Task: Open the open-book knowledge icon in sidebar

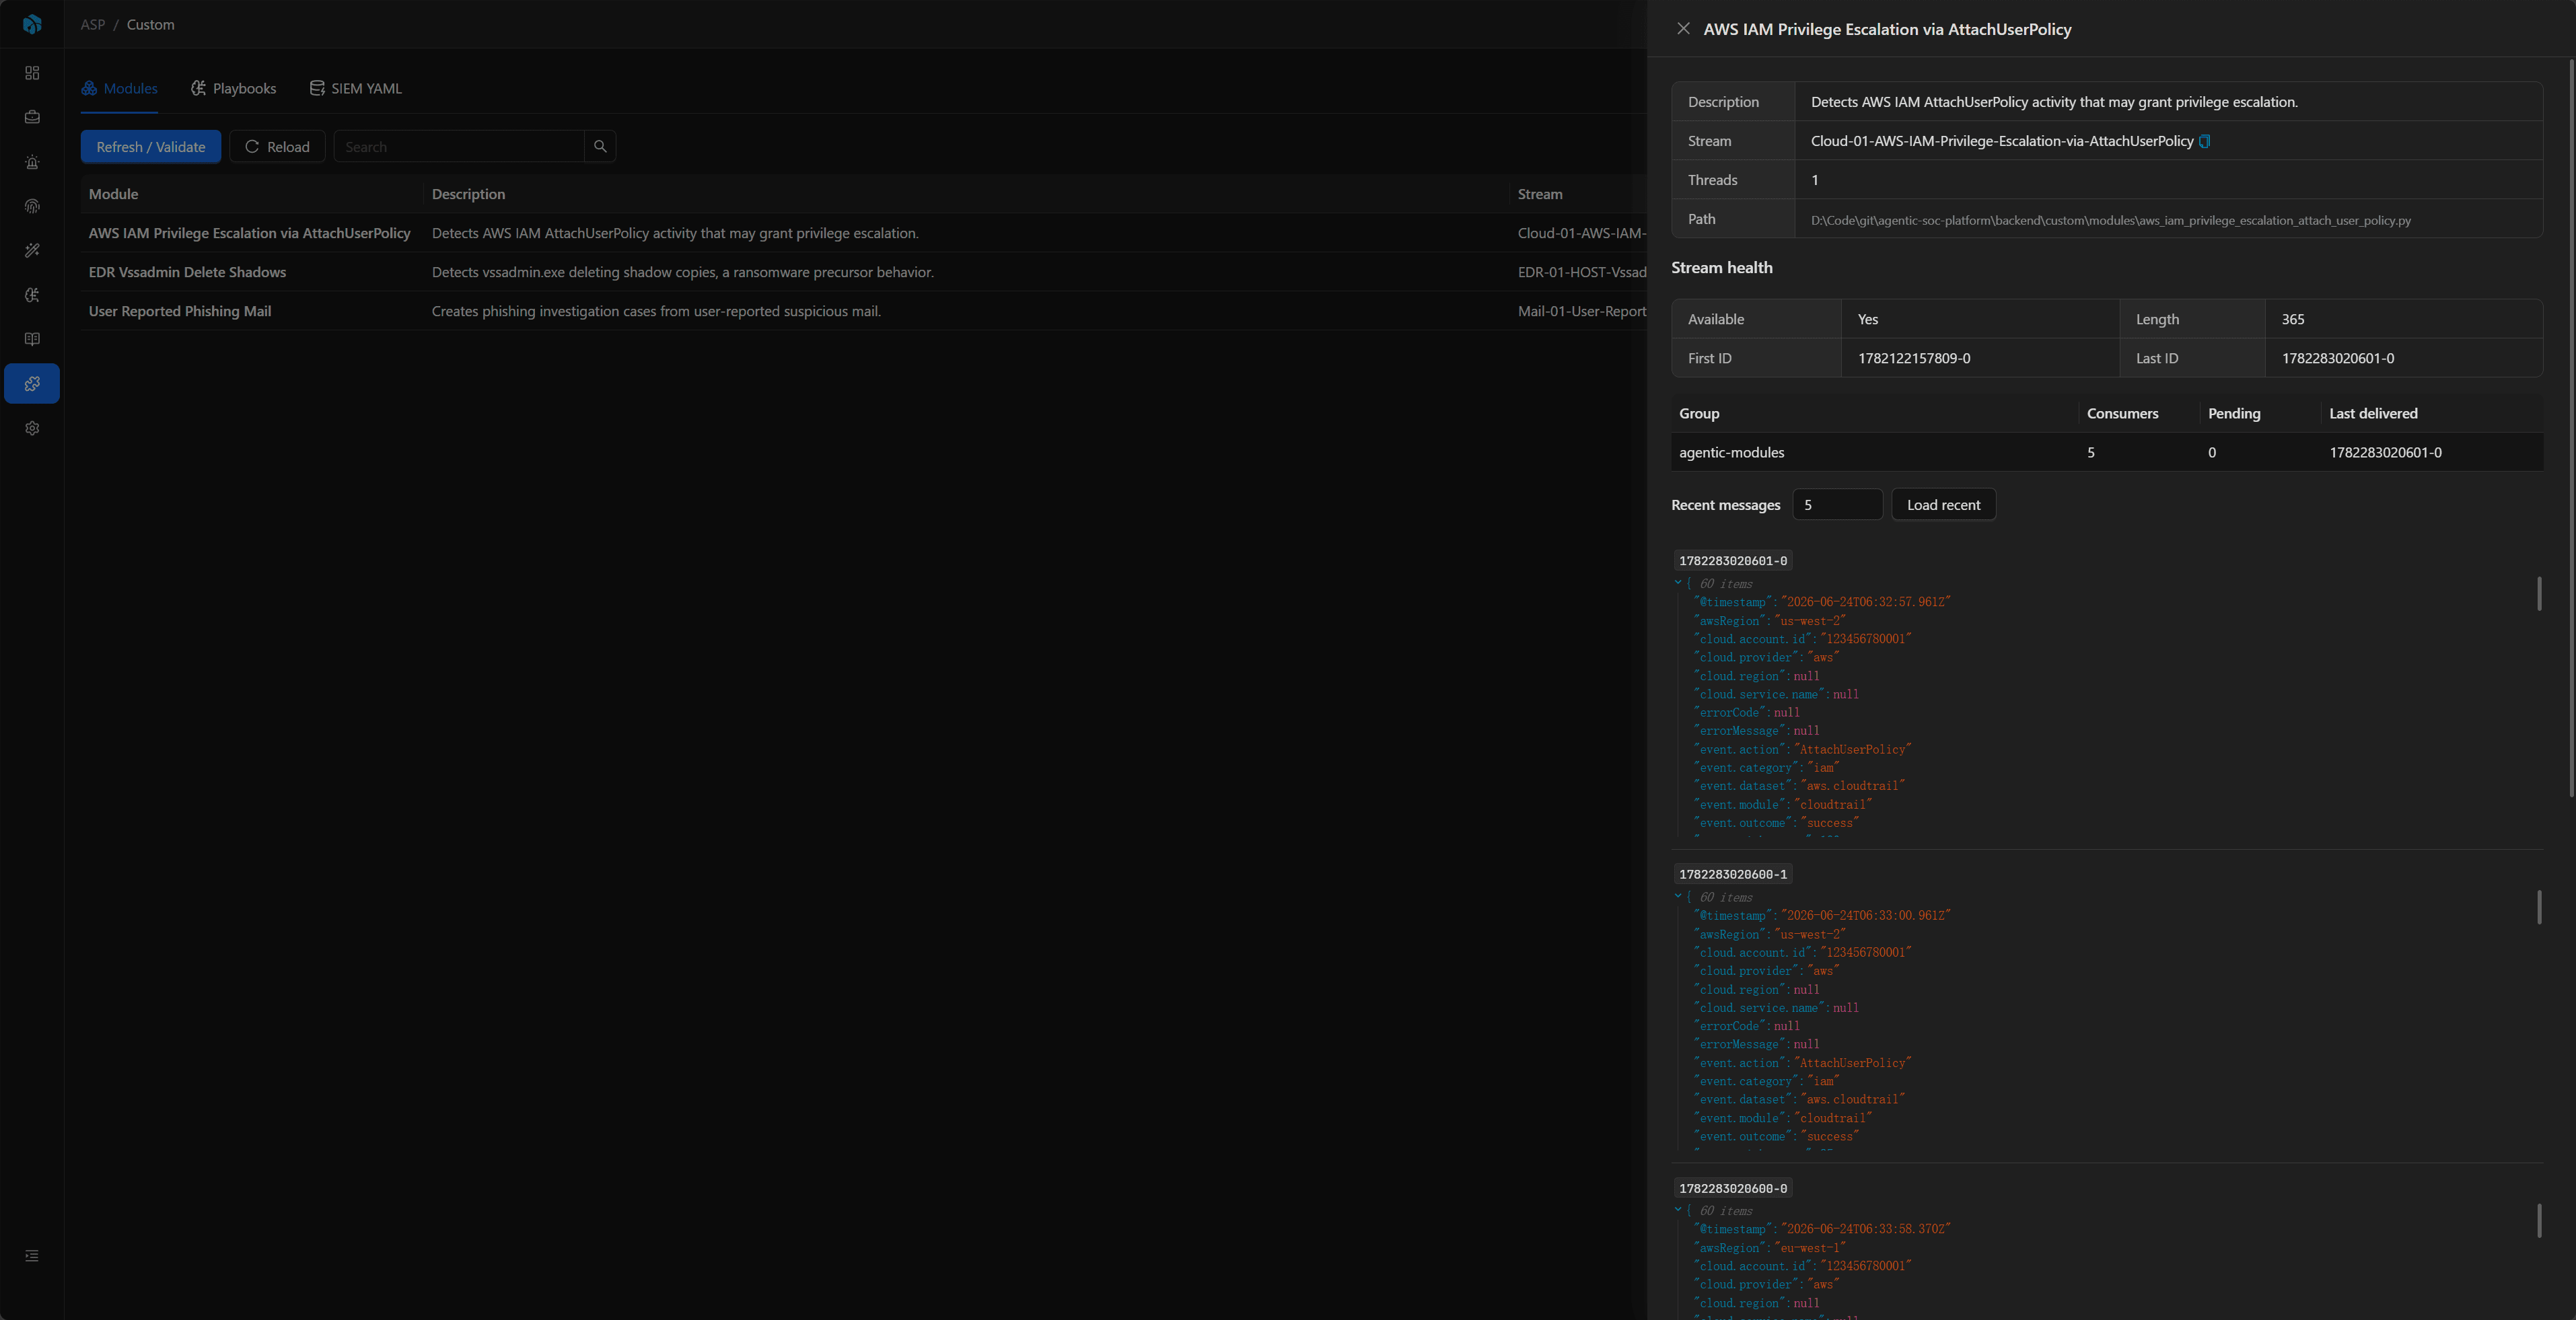Action: coord(32,339)
